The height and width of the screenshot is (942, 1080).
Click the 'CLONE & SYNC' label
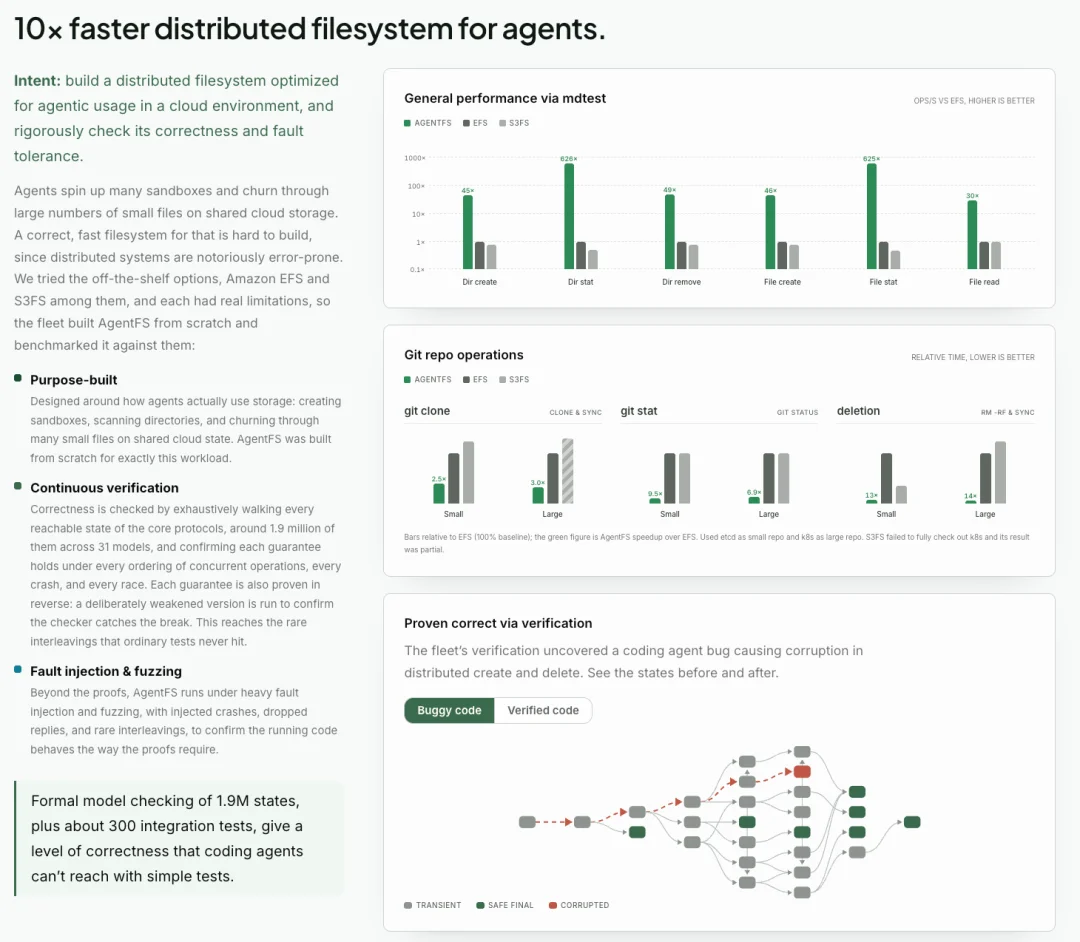575,412
